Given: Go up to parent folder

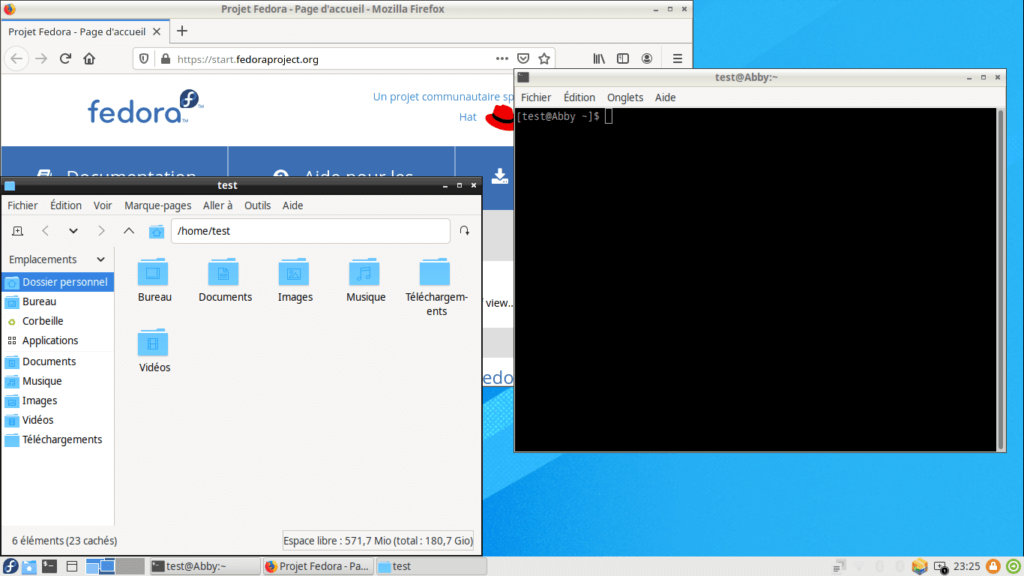Looking at the screenshot, I should click(x=129, y=231).
